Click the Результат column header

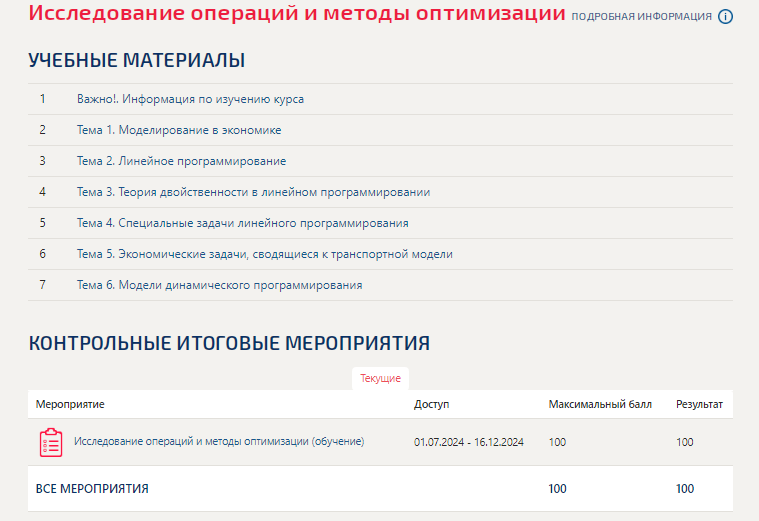click(x=699, y=404)
